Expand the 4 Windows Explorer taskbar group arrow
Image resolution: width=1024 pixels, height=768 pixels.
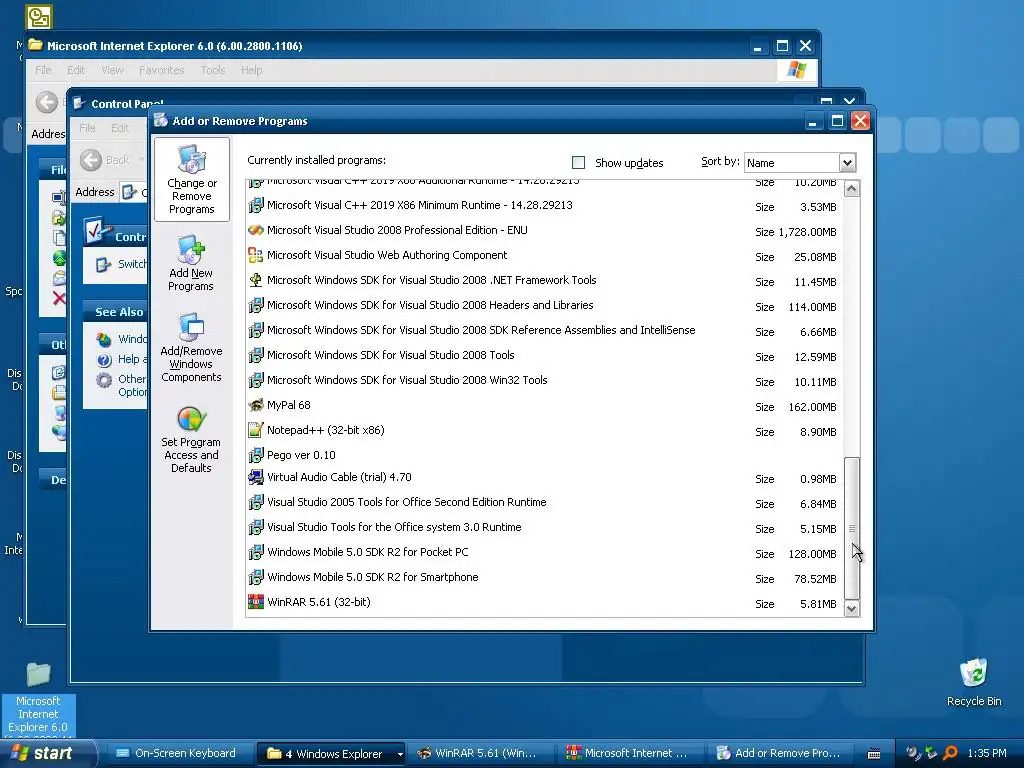[x=400, y=754]
